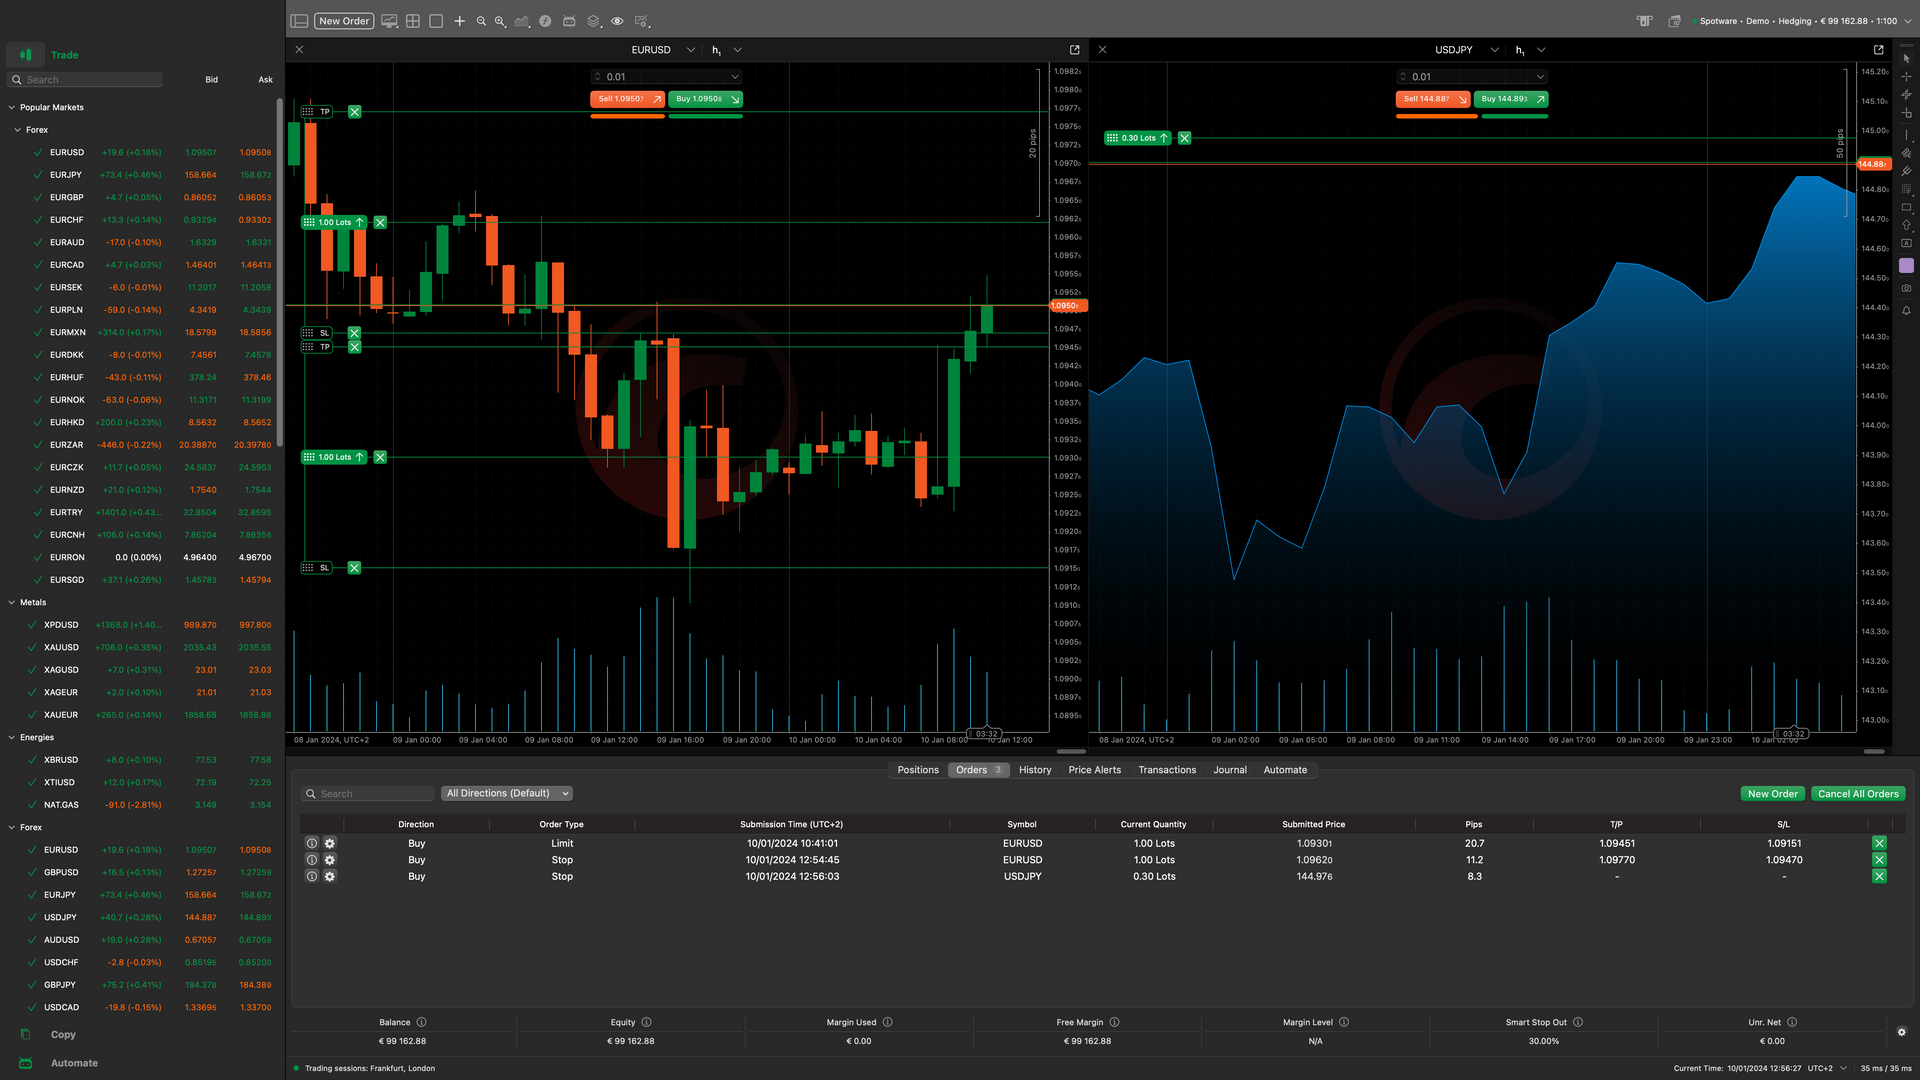
Task: Click the zoom out magnifier icon
Action: click(481, 21)
